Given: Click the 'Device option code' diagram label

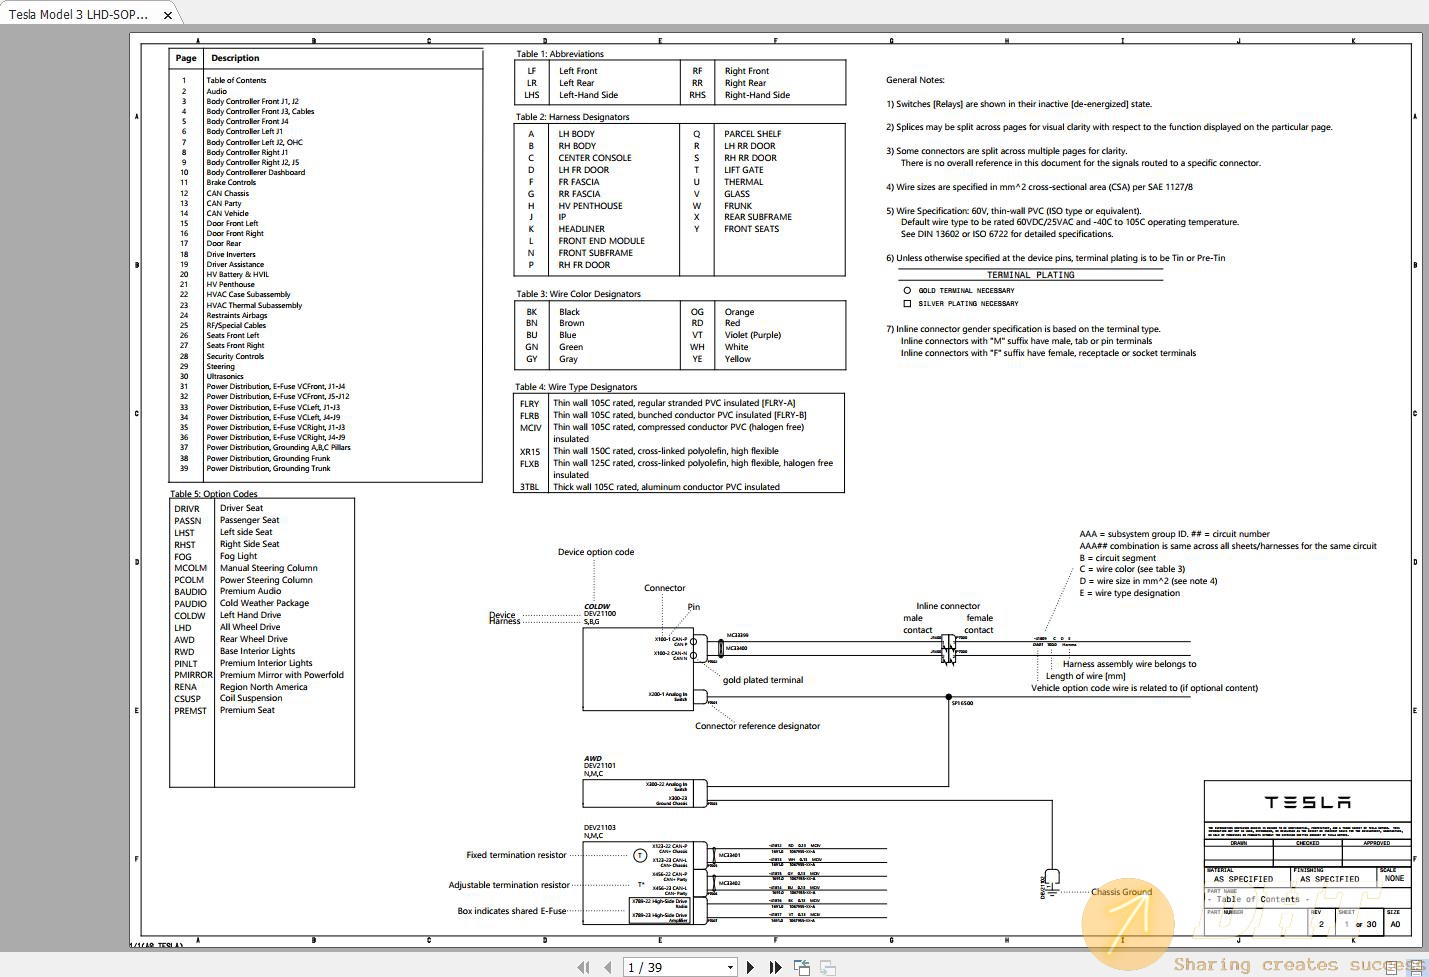Looking at the screenshot, I should tap(596, 552).
